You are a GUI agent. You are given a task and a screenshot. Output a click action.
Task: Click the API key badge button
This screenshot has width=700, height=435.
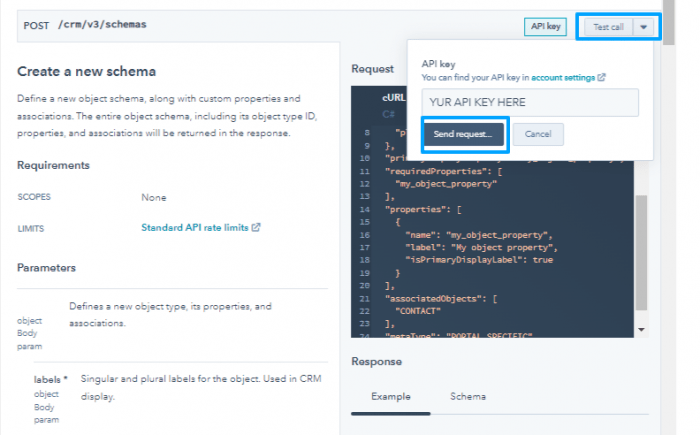545,26
